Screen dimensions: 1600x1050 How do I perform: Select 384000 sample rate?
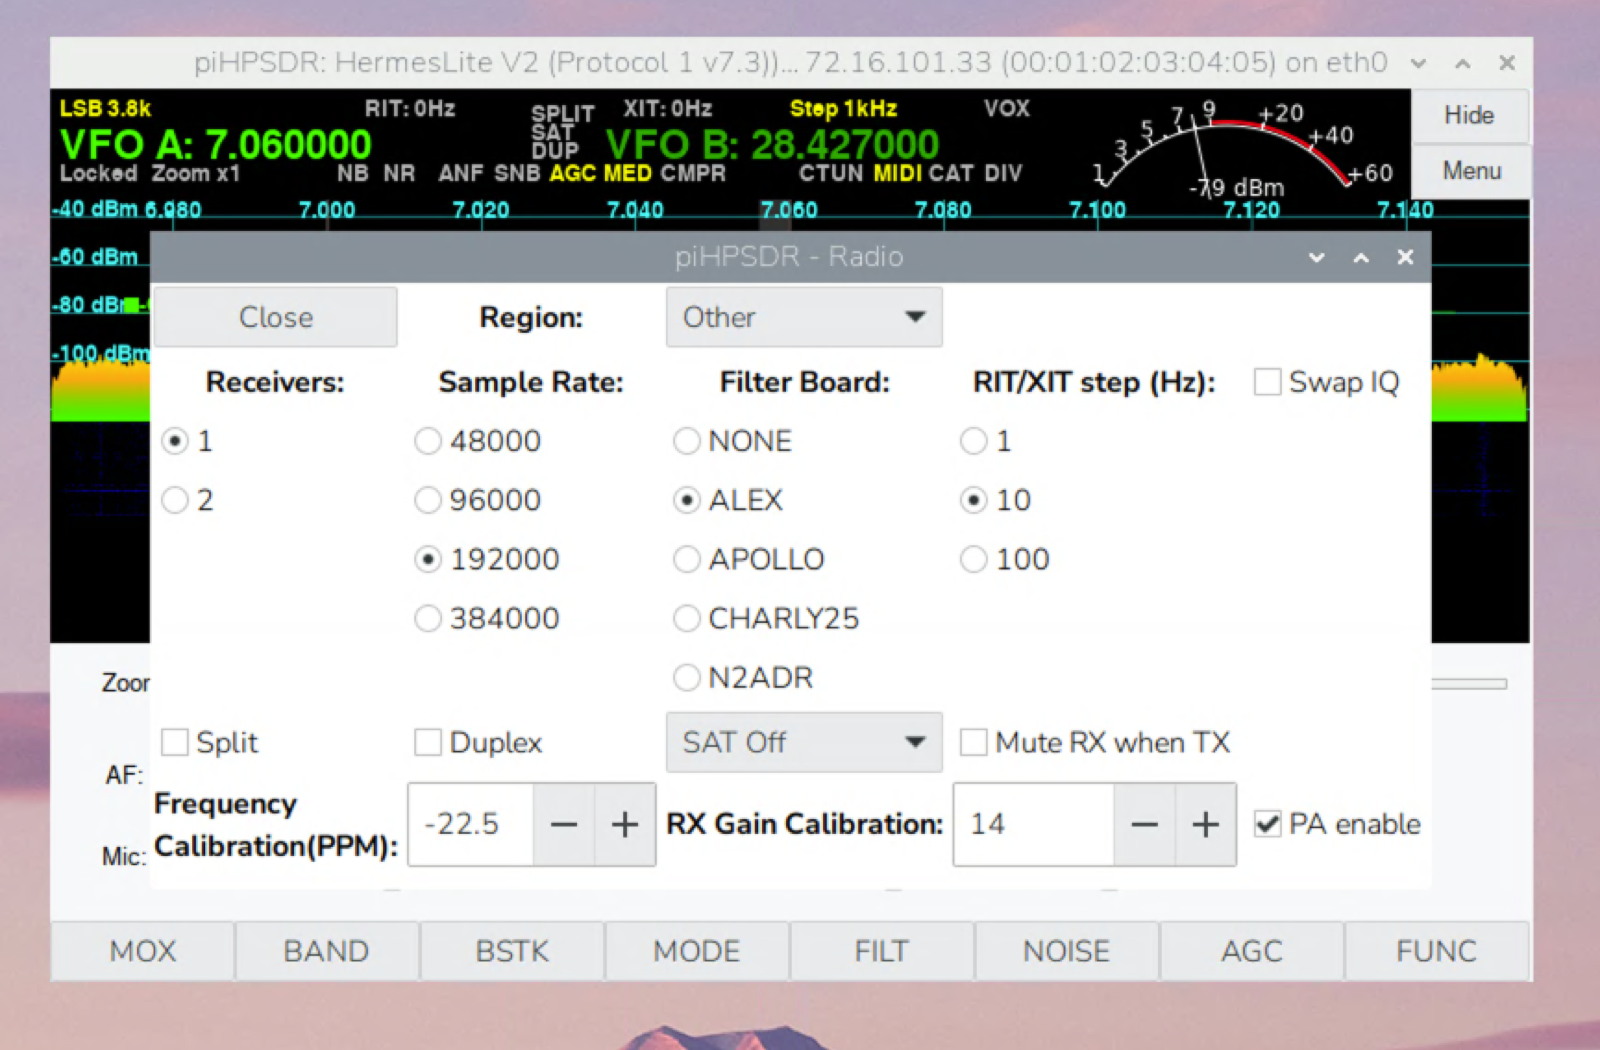[x=428, y=619]
